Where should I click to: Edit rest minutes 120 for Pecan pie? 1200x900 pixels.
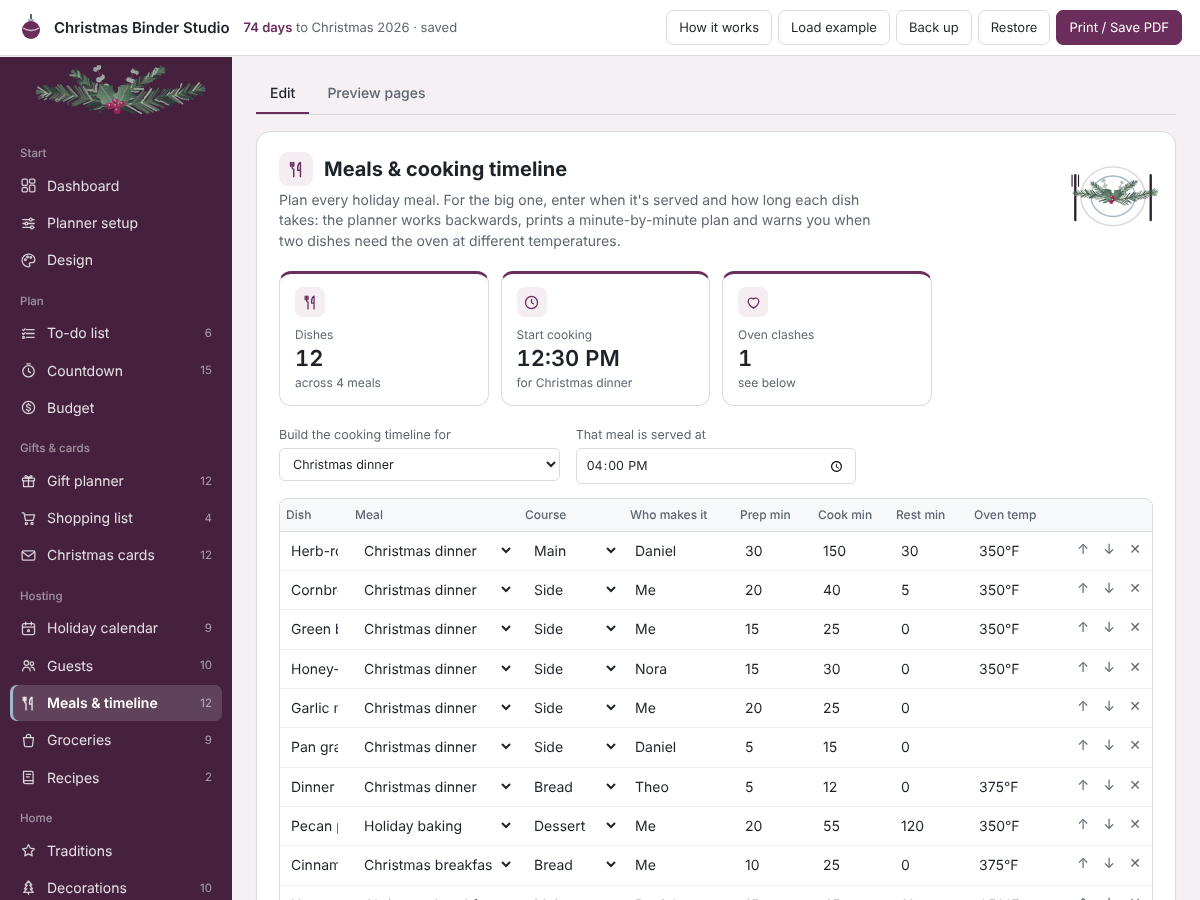coord(929,826)
